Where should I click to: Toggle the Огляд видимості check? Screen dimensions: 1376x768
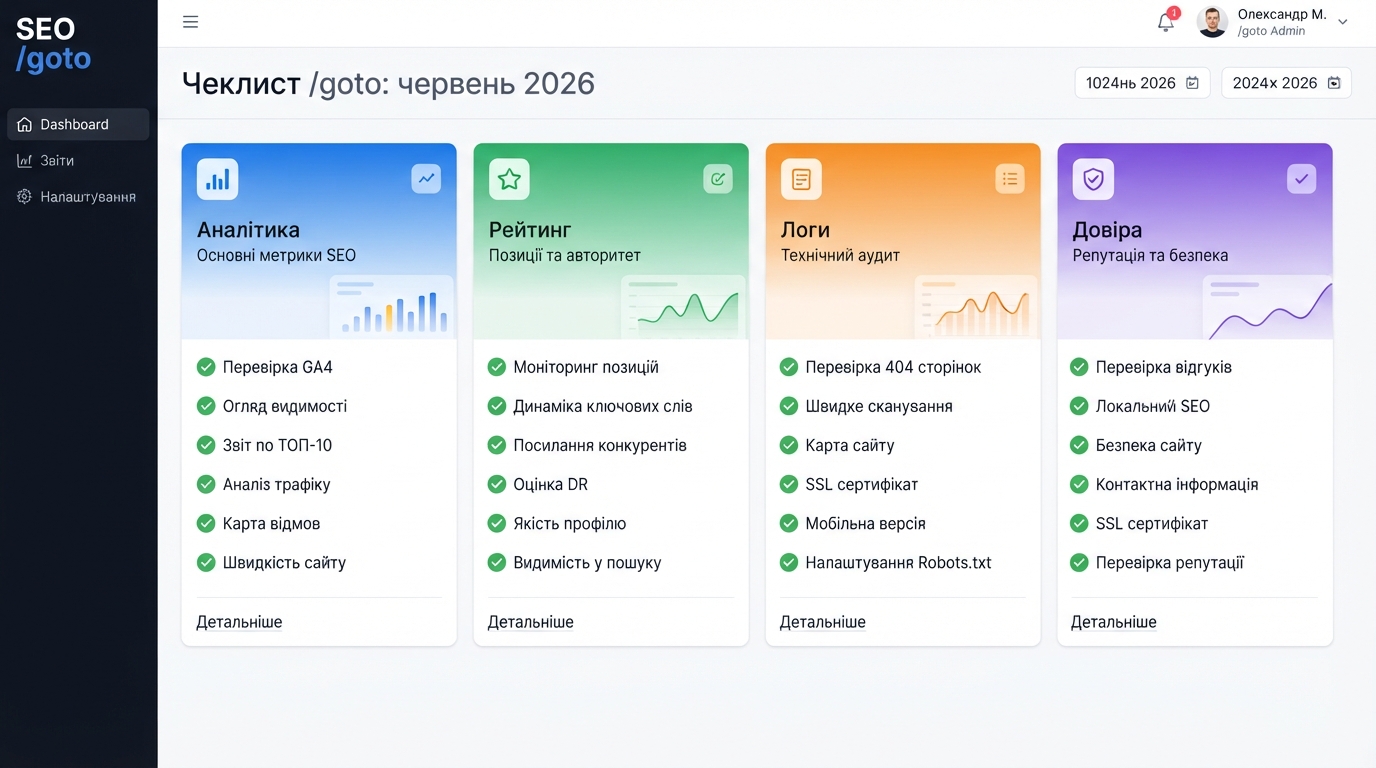pyautogui.click(x=206, y=406)
